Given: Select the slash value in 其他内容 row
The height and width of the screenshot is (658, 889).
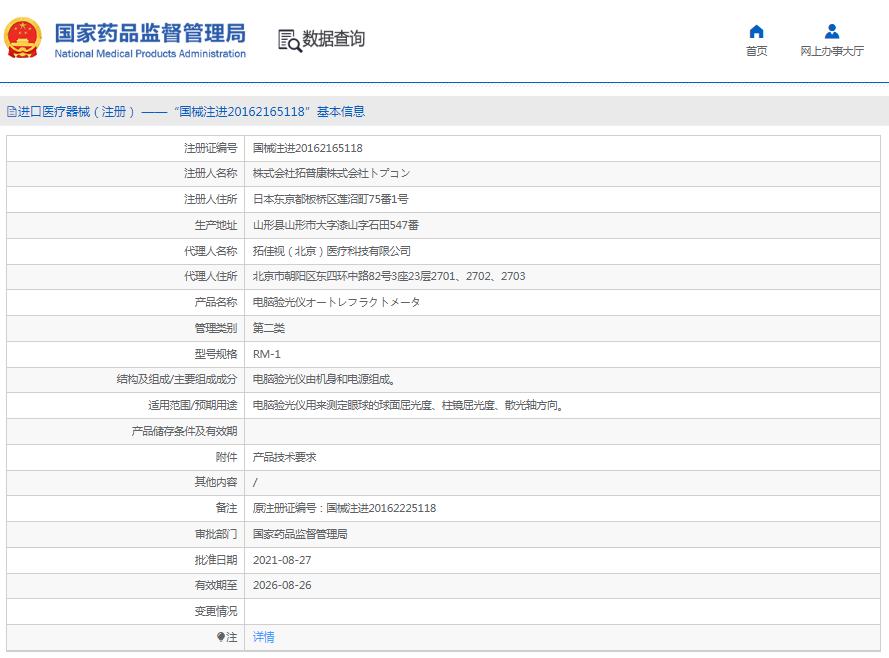Looking at the screenshot, I should coord(255,482).
